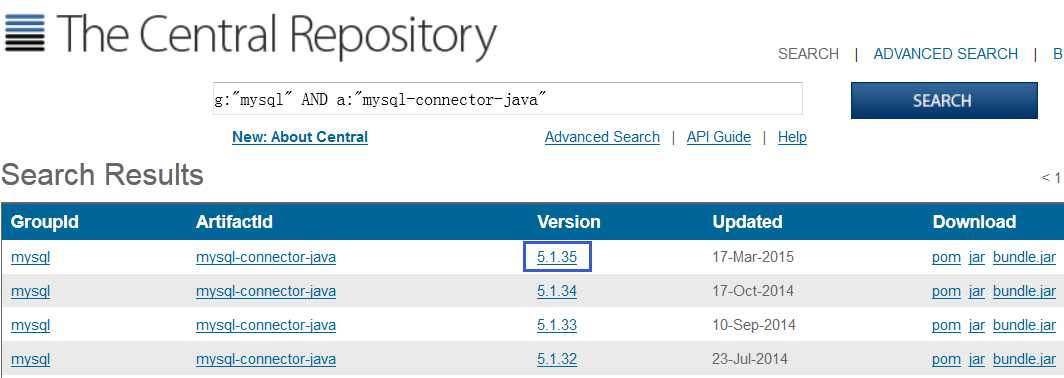Click mysql GroupId in first result row
The height and width of the screenshot is (378, 1064).
click(31, 258)
